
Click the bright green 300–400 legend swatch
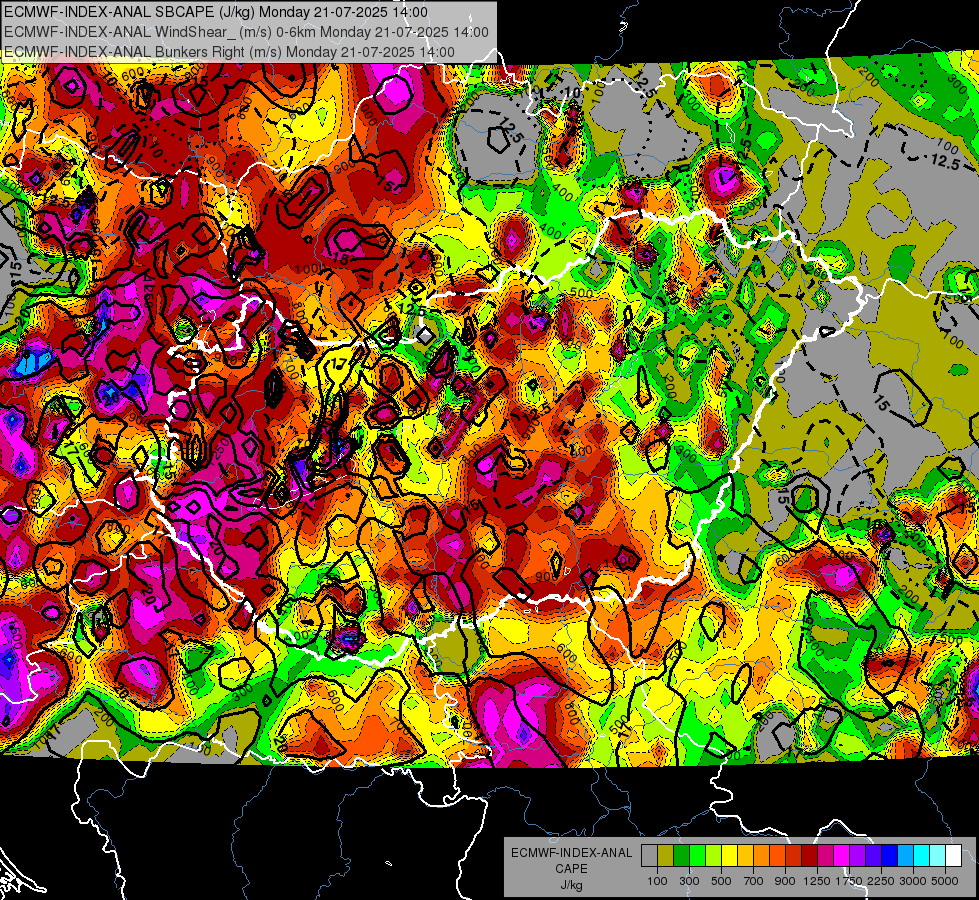point(697,856)
